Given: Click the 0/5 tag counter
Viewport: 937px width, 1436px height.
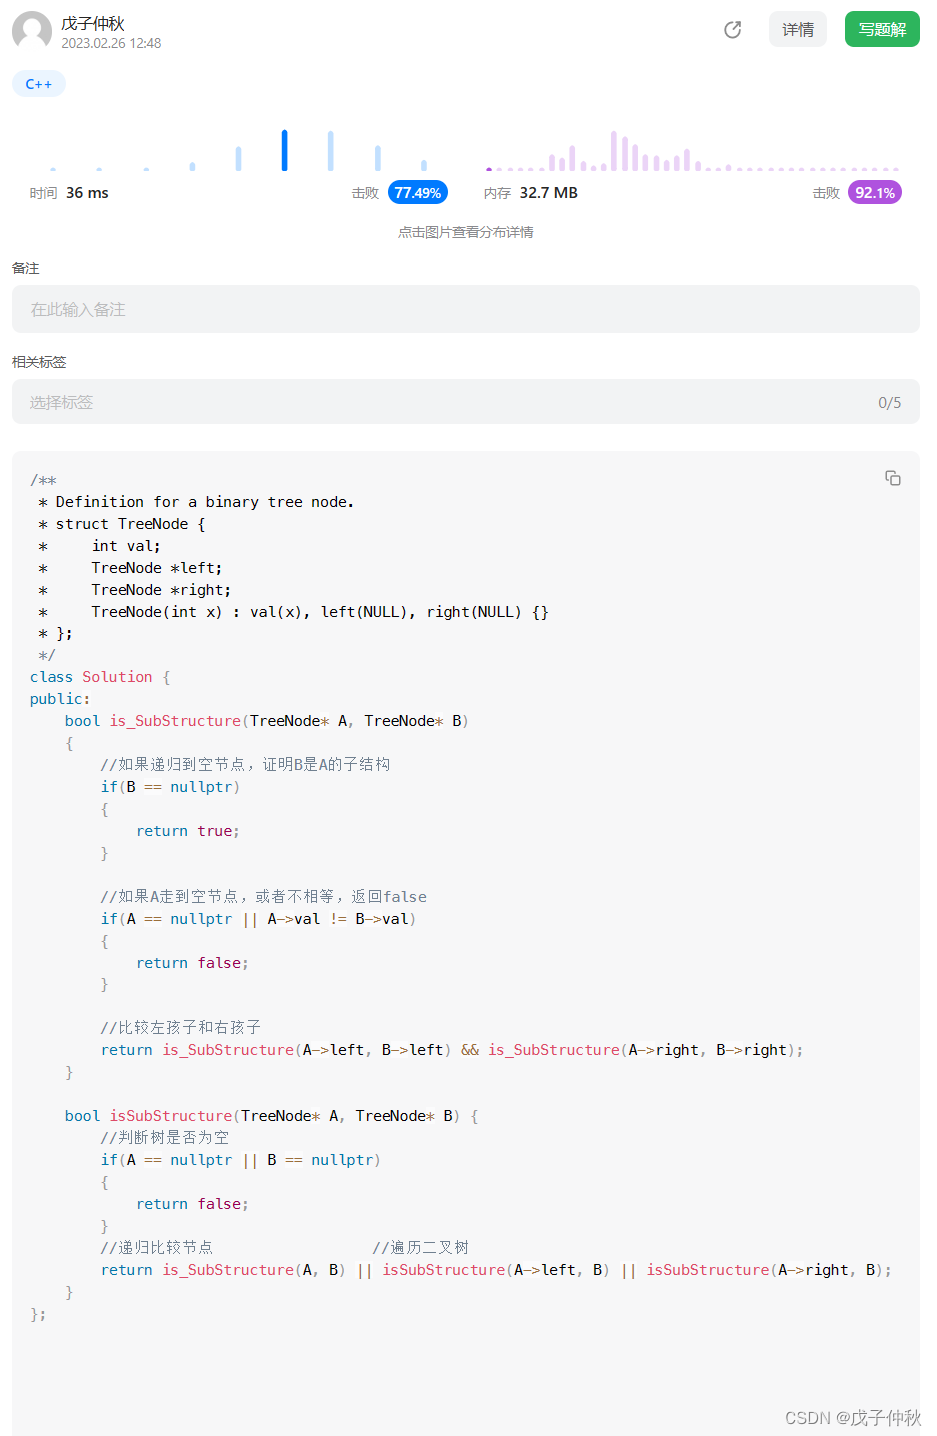Looking at the screenshot, I should [x=890, y=403].
